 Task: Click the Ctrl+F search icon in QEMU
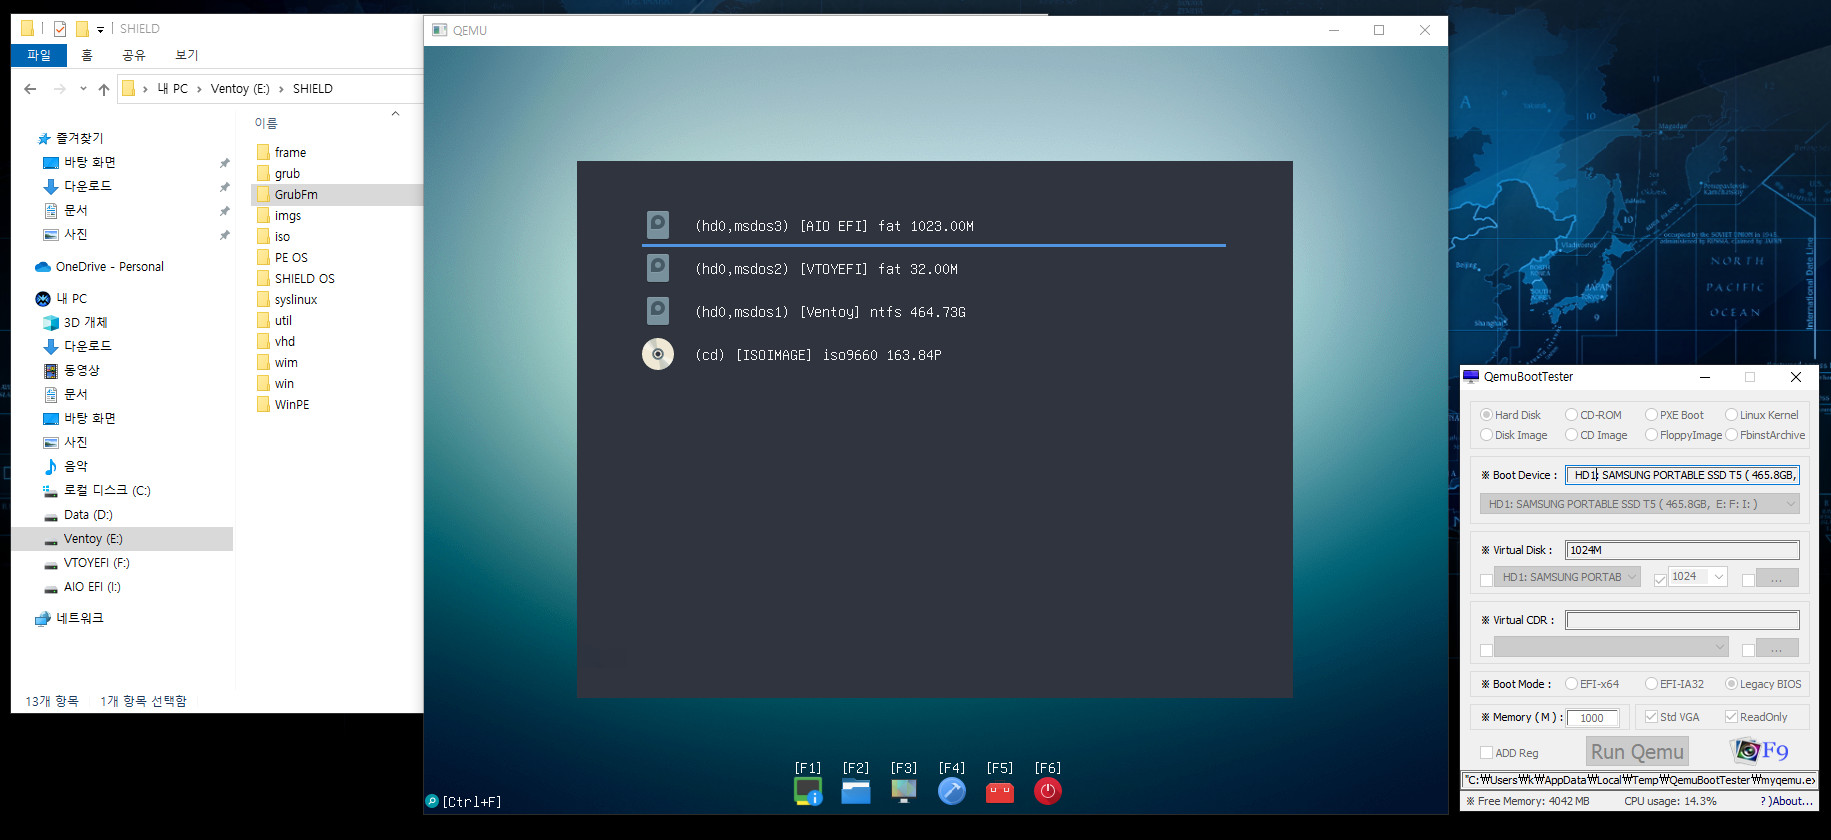point(432,801)
